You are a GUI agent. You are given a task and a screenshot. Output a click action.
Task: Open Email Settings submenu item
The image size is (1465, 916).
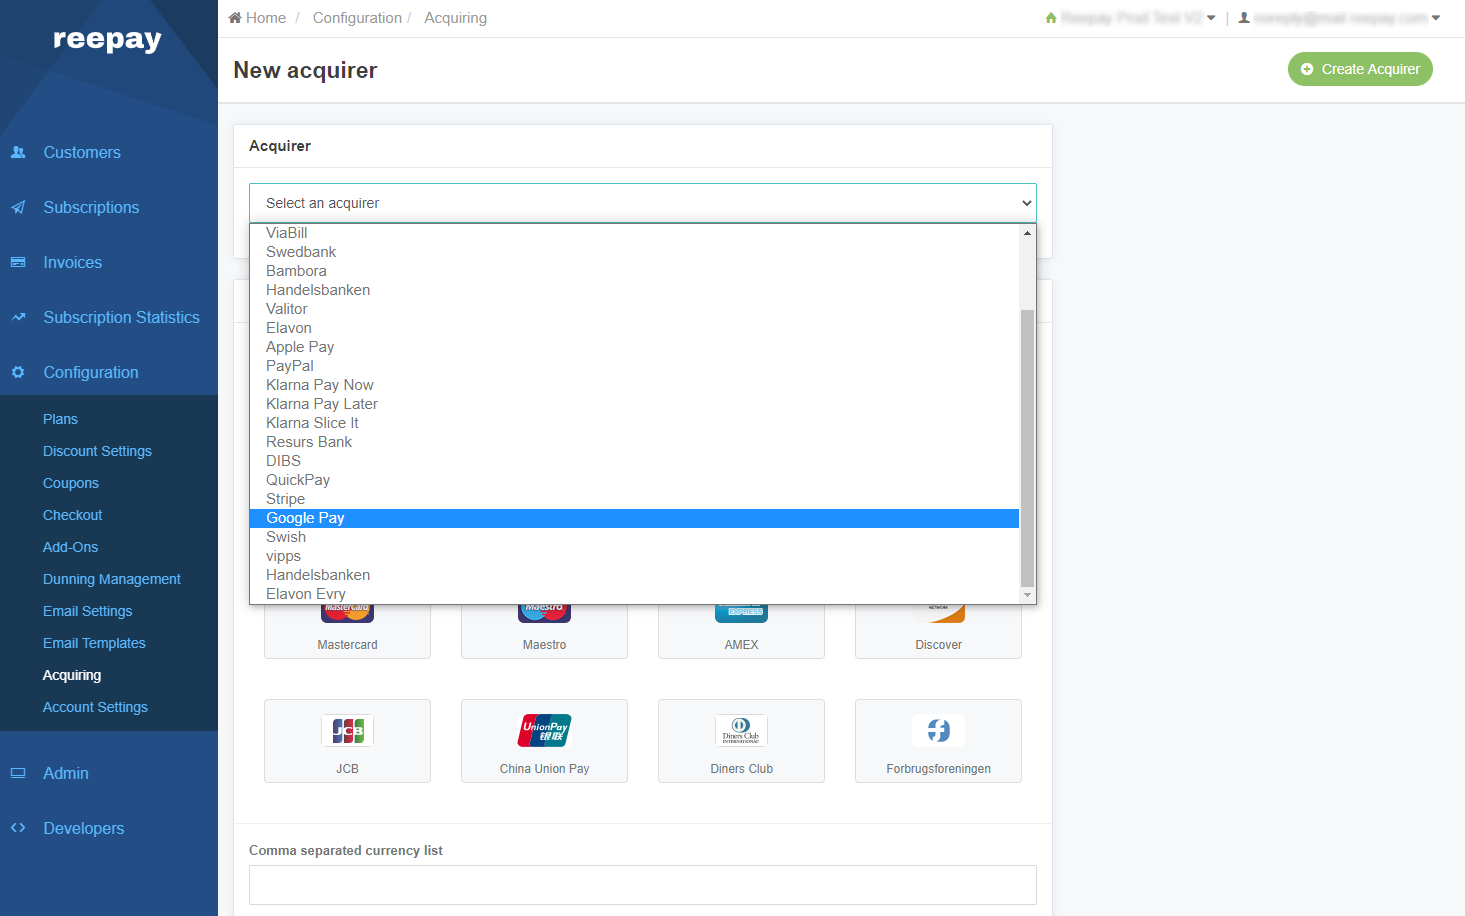[x=87, y=611]
